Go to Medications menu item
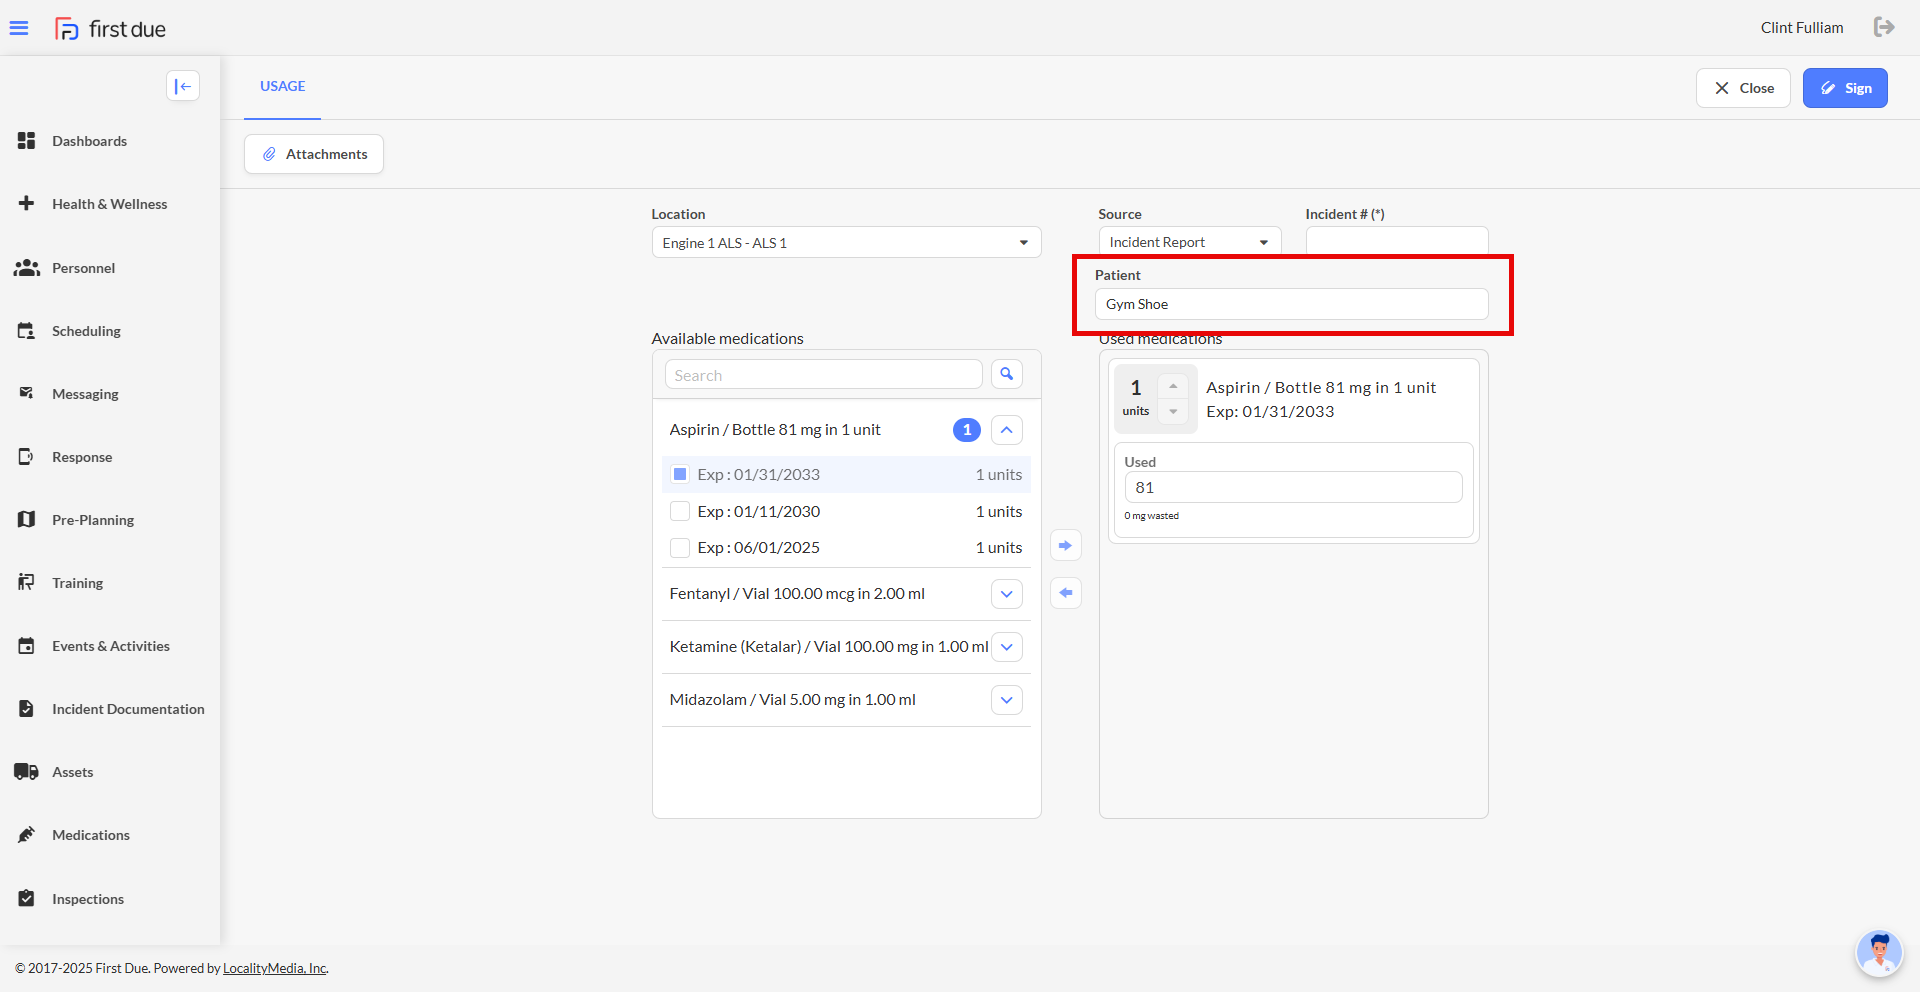Image resolution: width=1920 pixels, height=993 pixels. pyautogui.click(x=91, y=835)
